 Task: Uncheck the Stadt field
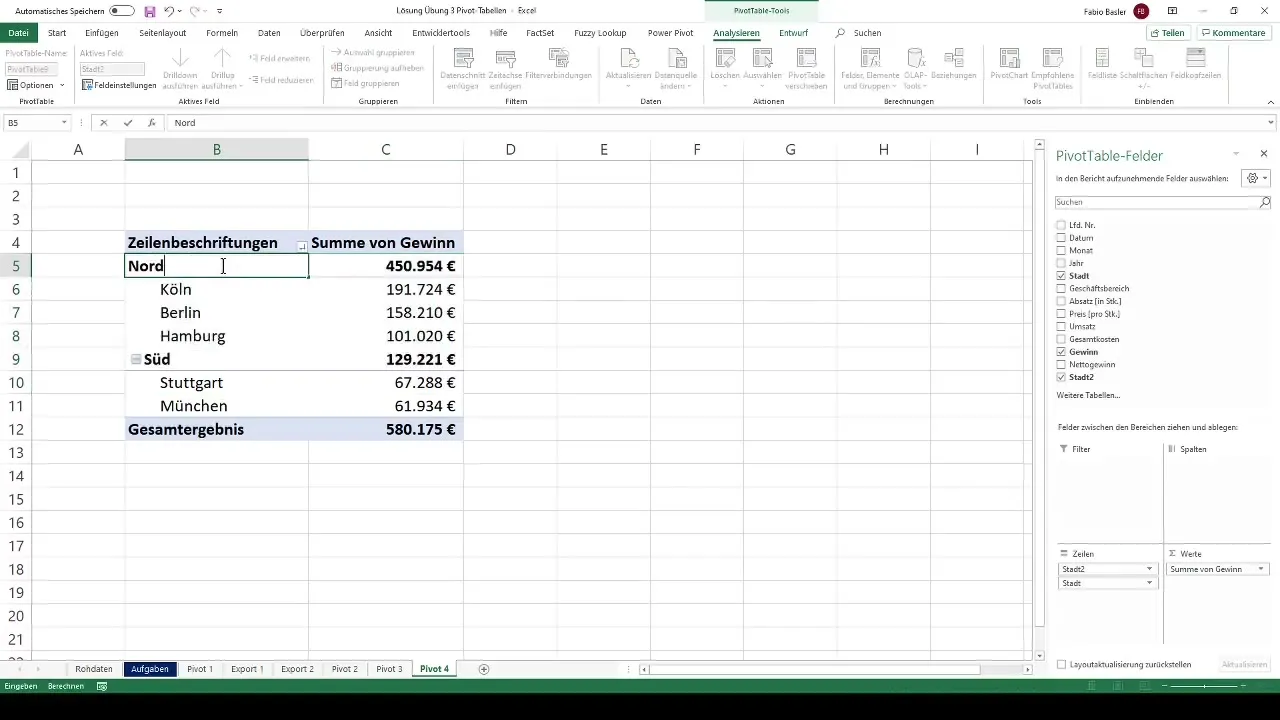coord(1061,276)
